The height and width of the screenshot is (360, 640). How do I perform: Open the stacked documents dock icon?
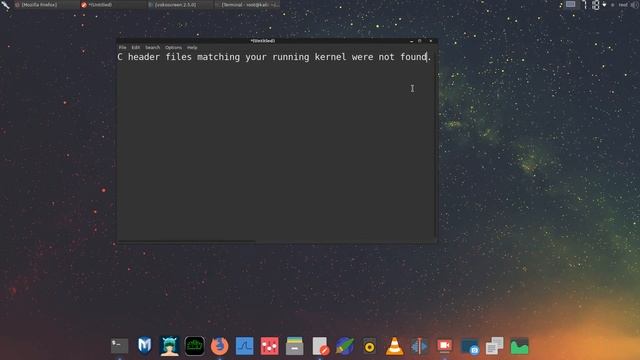pos(494,346)
